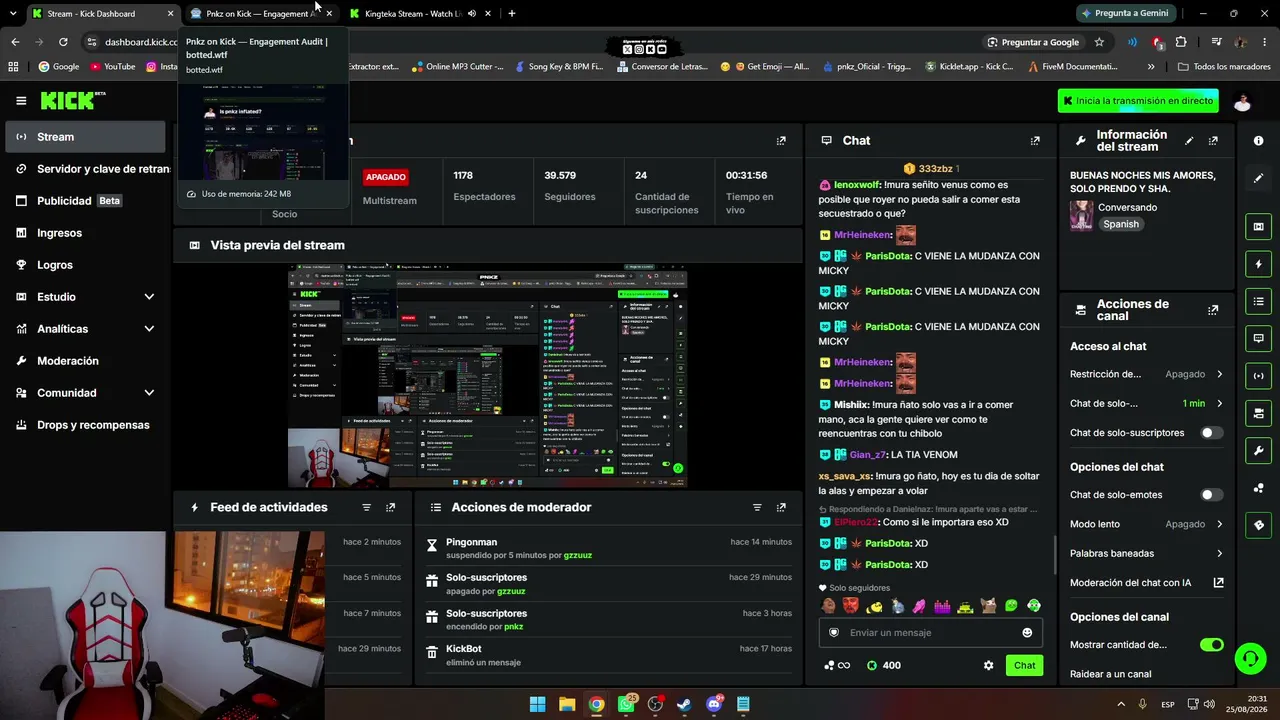
Task: Click Inicia la transmisión en directo
Action: 1138,101
